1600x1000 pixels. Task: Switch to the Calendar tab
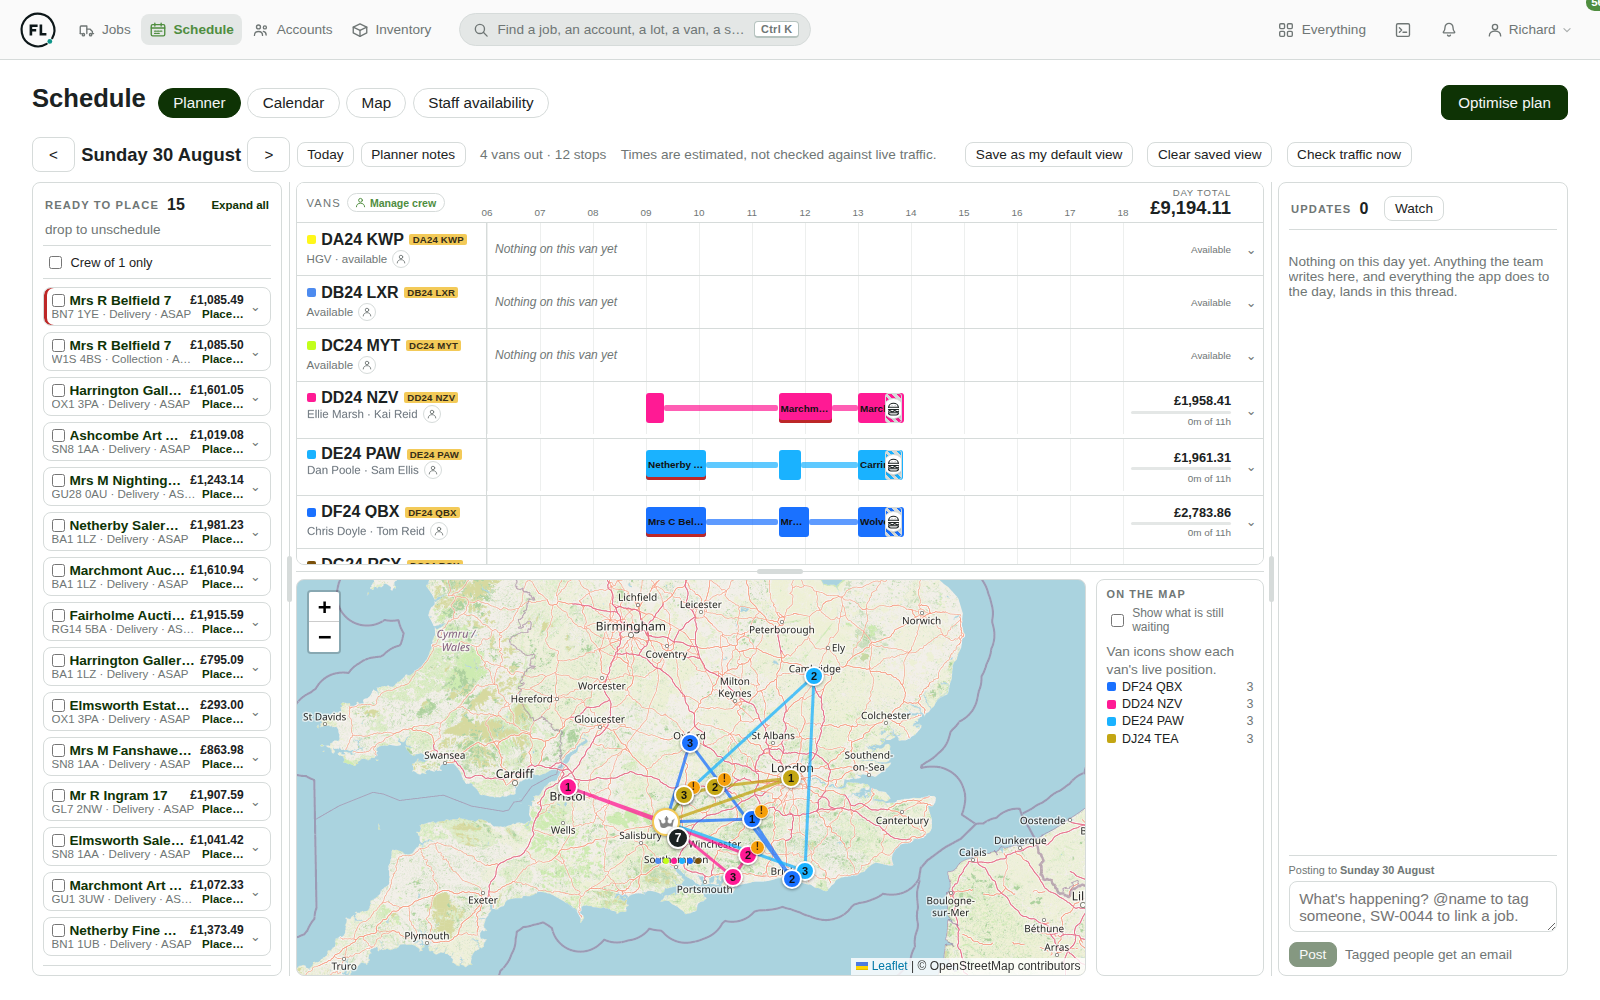[293, 103]
